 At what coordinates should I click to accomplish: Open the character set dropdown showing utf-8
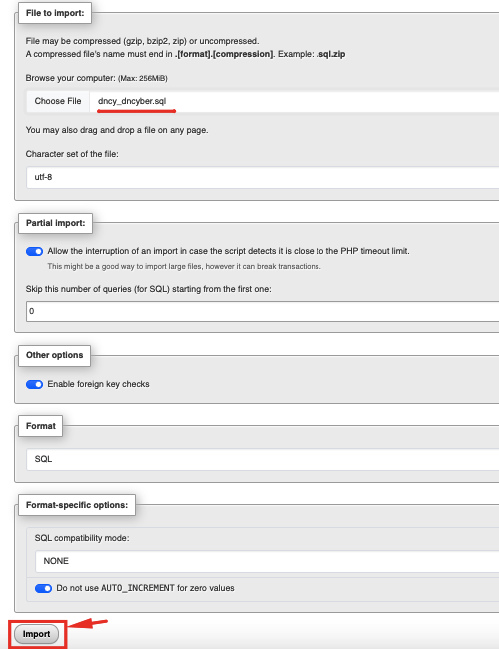(263, 177)
